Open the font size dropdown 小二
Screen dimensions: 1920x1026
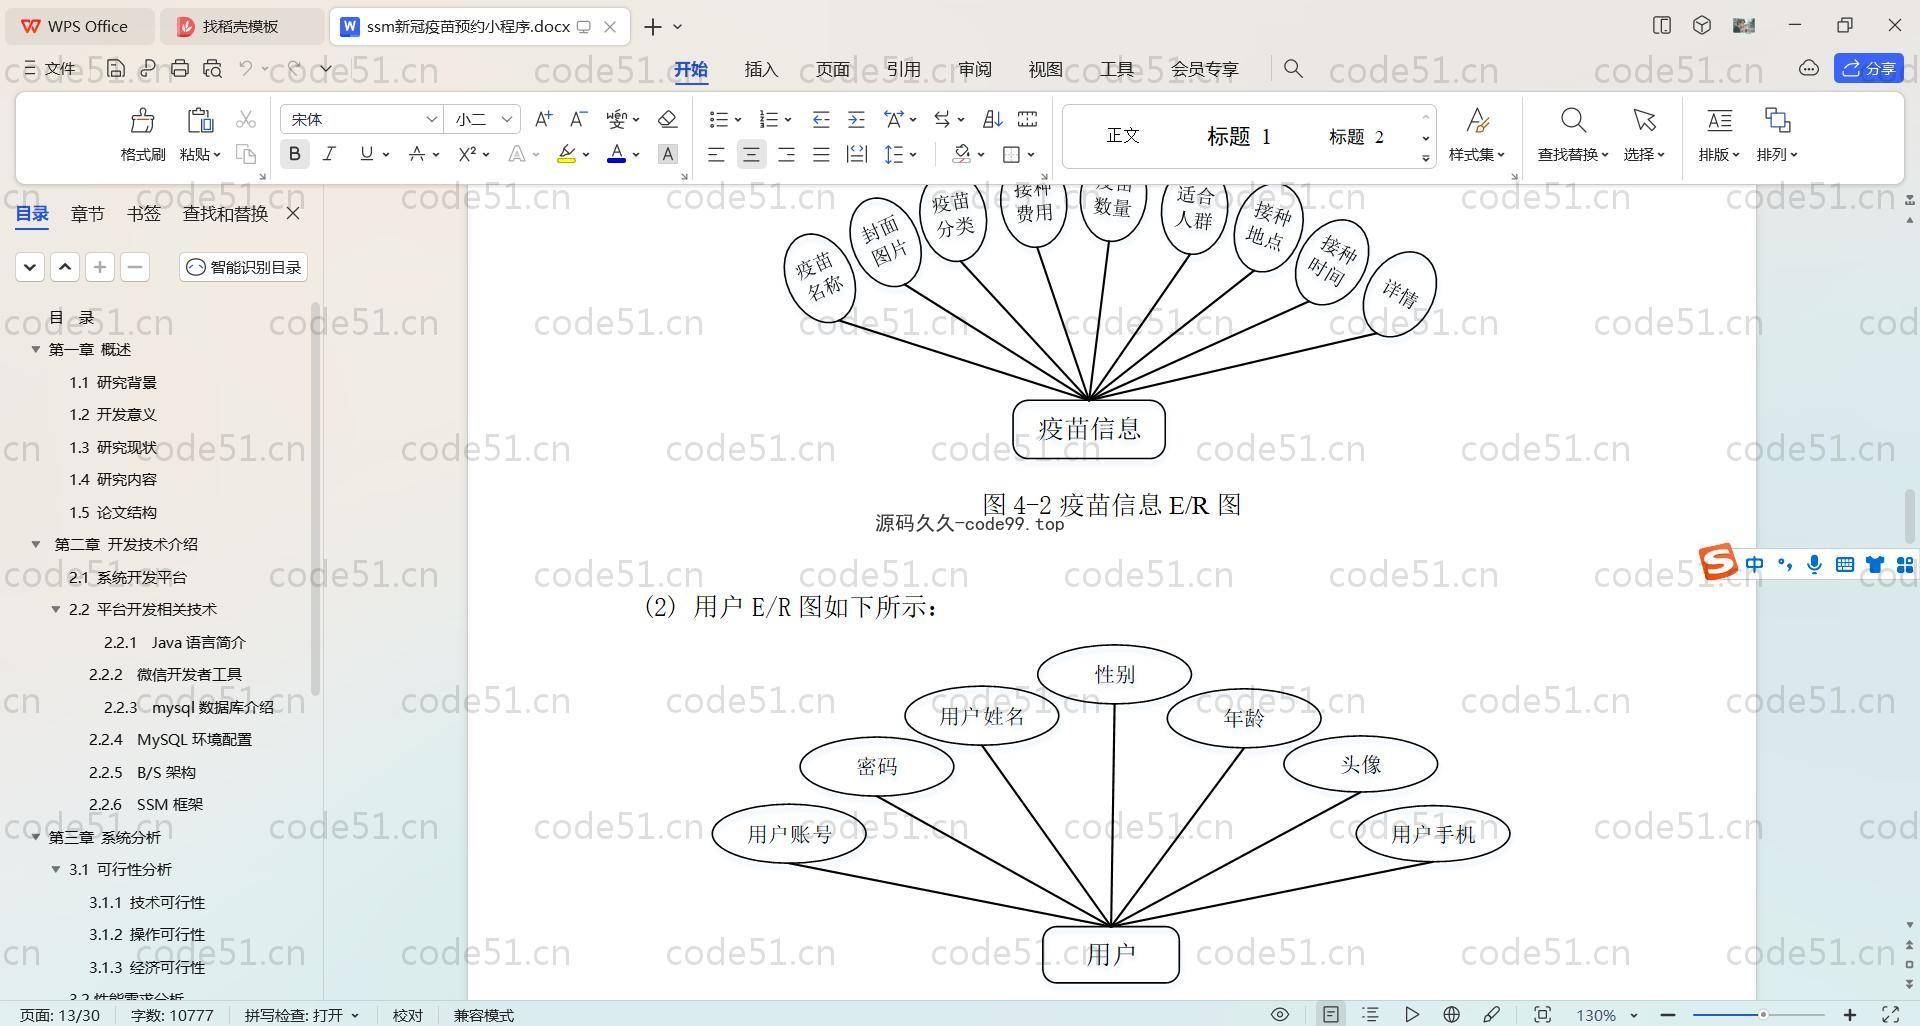[507, 119]
